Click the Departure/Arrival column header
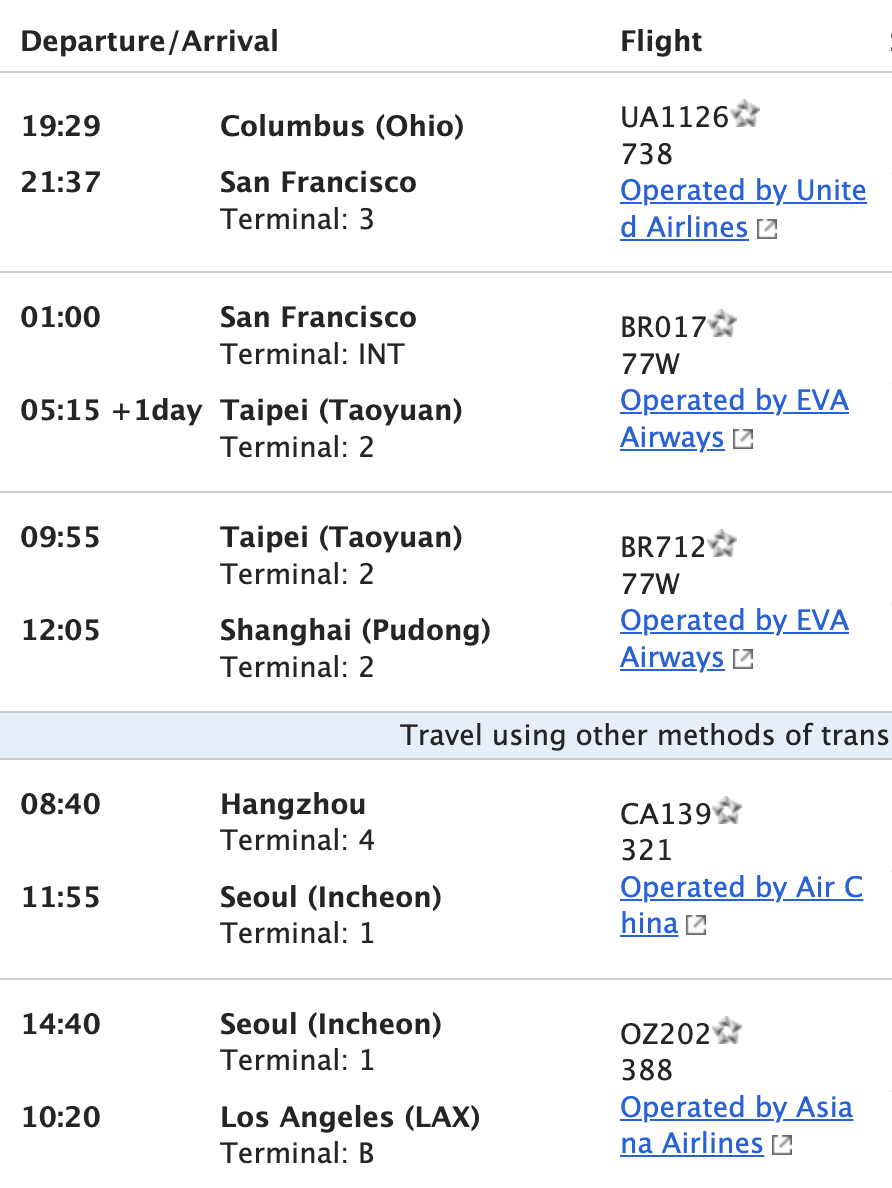Screen dimensions: 892x1188 point(149,41)
